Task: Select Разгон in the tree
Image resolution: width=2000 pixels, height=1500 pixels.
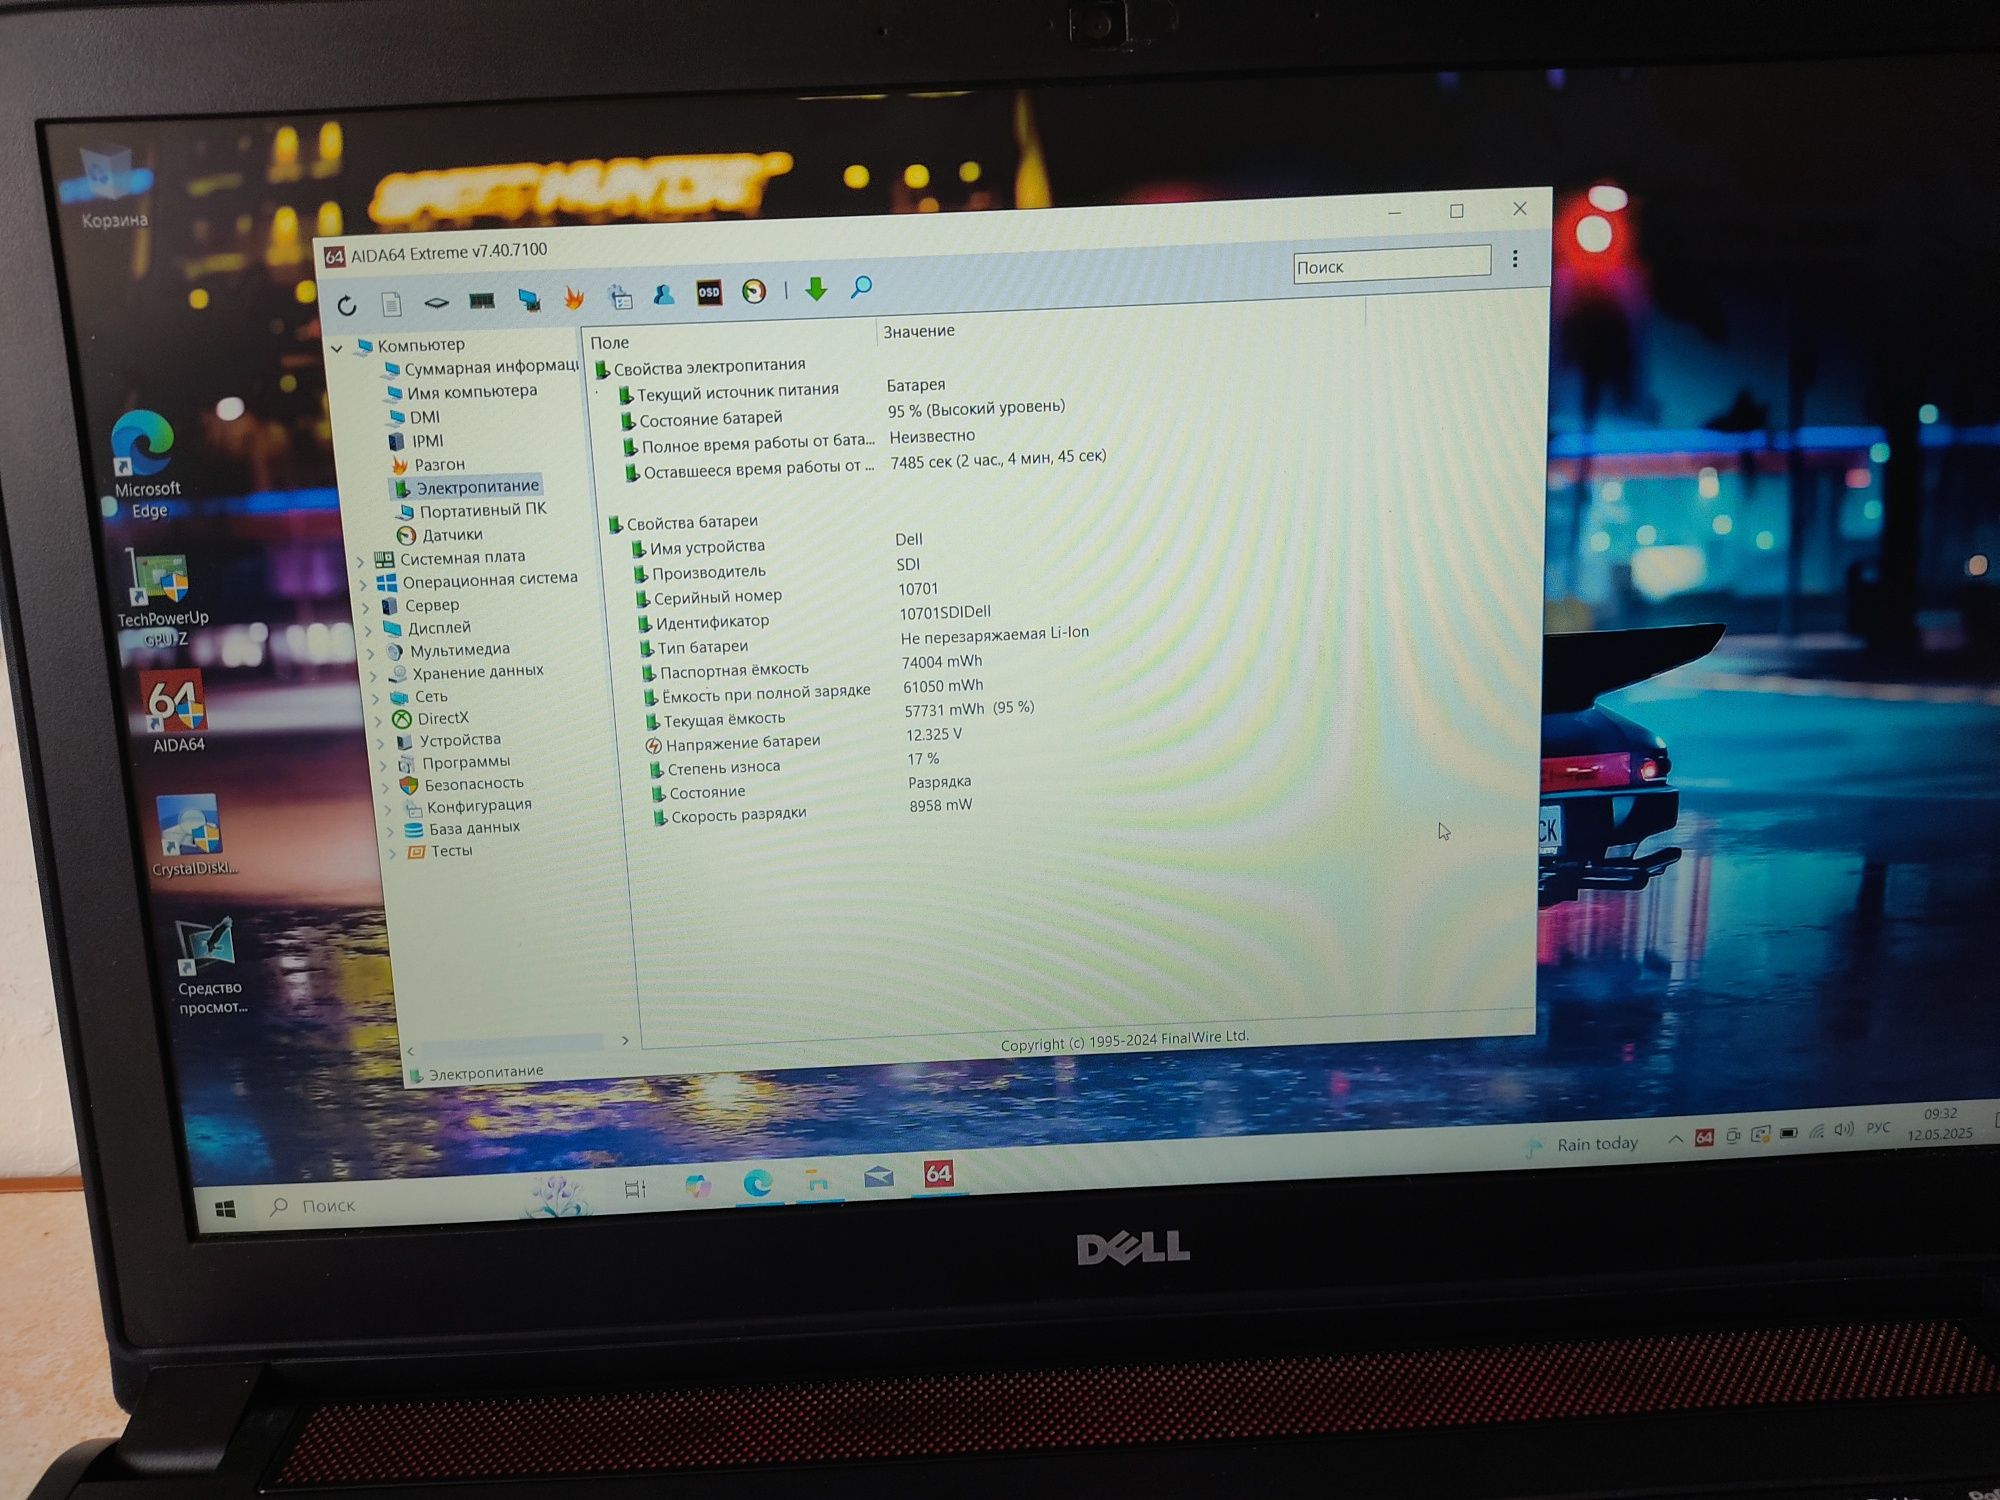Action: coord(428,465)
